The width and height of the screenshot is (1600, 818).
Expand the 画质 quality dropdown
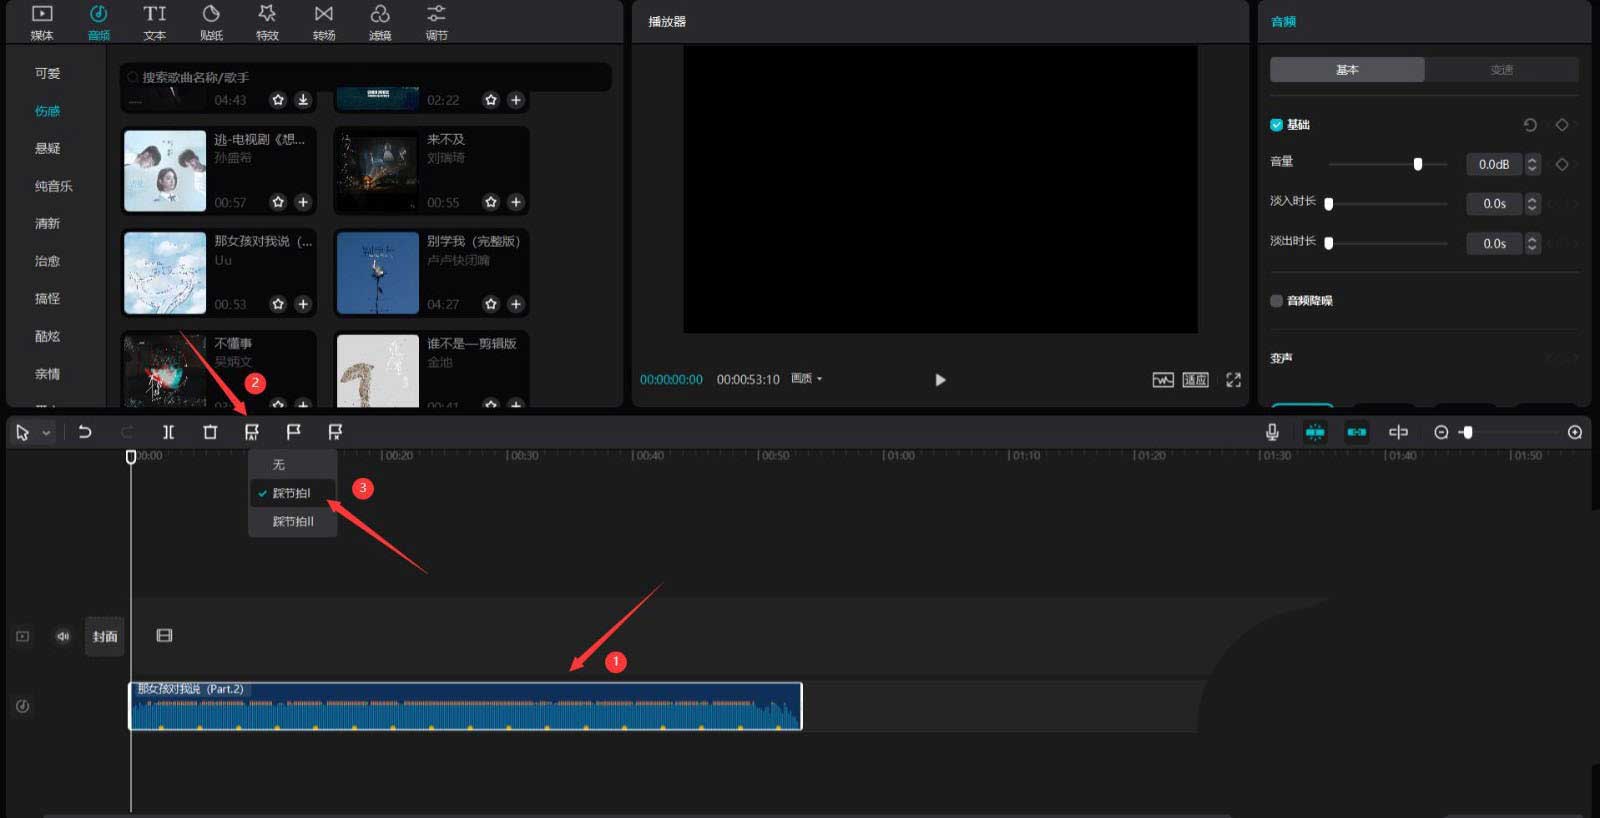[x=807, y=379]
